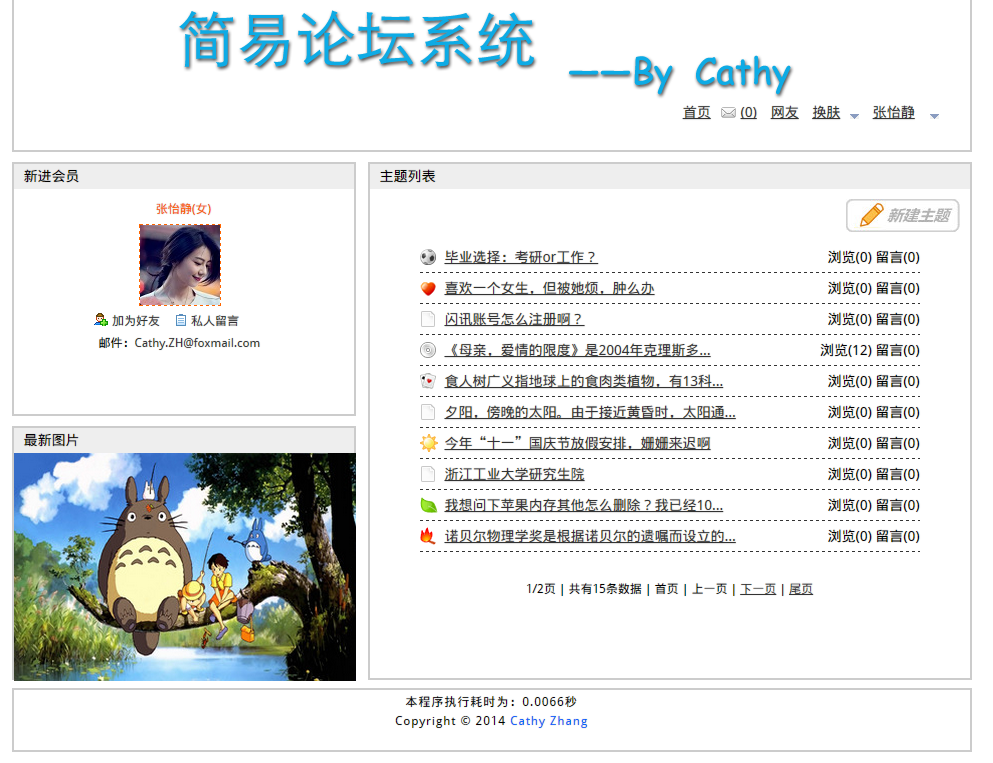The width and height of the screenshot is (993, 763).
Task: Open topic 喜欢一个女生，但被她烦，肿么办
Action: [x=549, y=288]
